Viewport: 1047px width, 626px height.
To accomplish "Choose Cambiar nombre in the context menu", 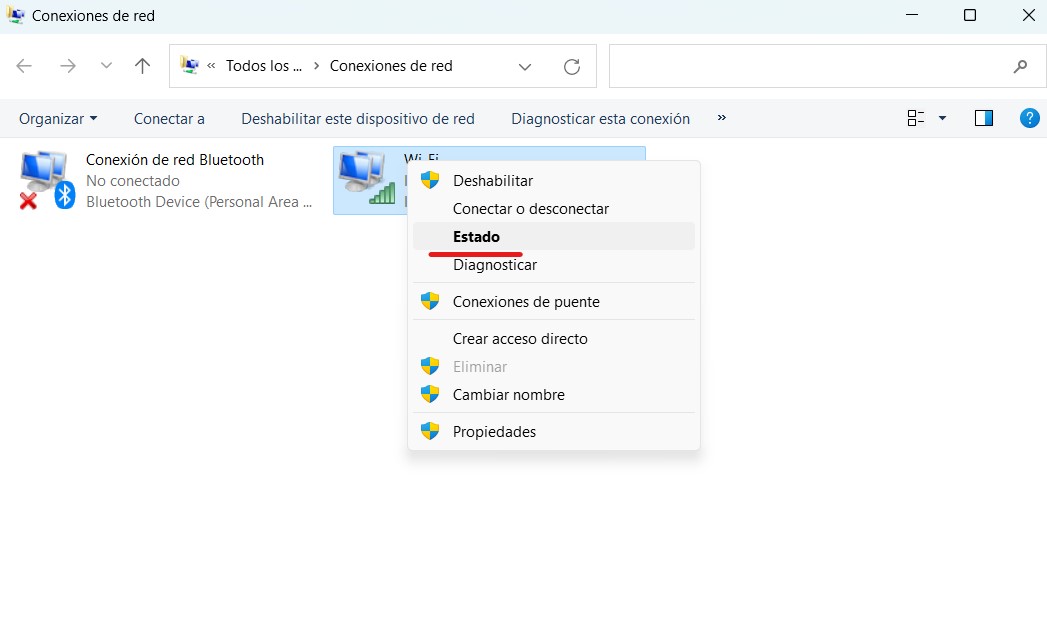I will tap(509, 394).
